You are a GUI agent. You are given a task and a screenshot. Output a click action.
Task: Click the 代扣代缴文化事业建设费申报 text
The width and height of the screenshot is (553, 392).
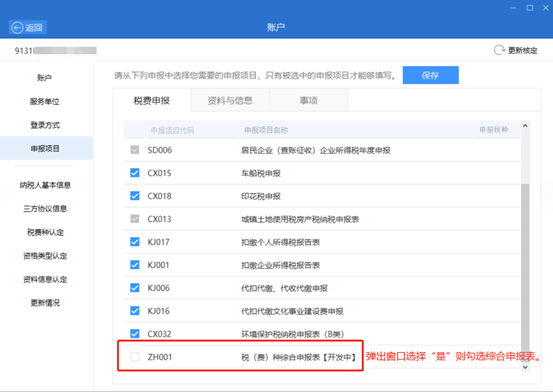[x=292, y=311]
